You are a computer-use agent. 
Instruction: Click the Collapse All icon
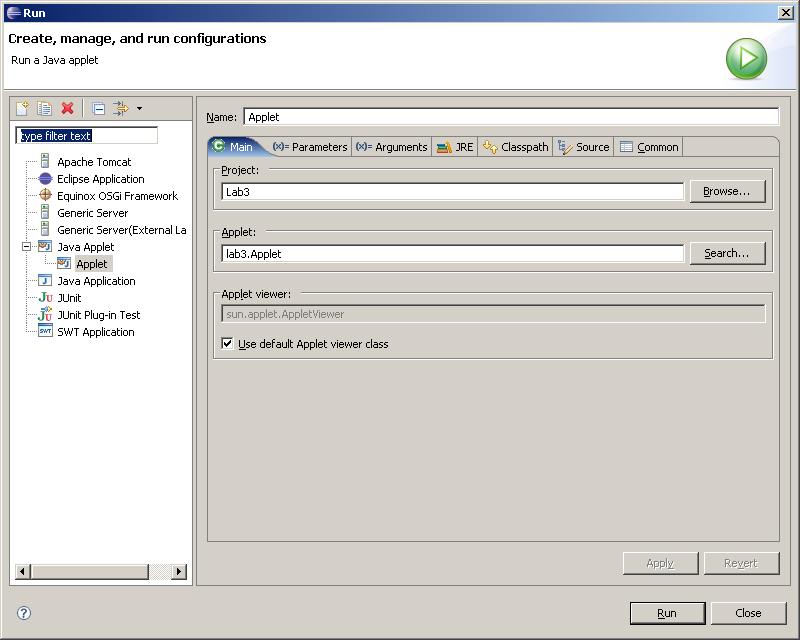point(98,108)
